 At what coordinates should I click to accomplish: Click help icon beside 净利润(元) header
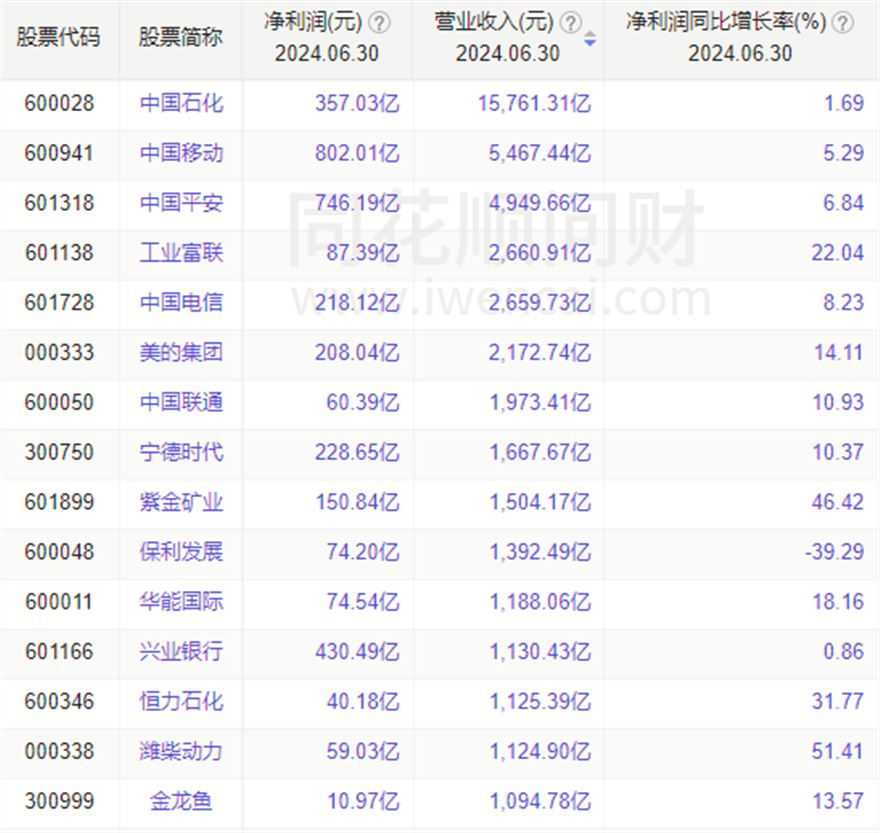[380, 23]
